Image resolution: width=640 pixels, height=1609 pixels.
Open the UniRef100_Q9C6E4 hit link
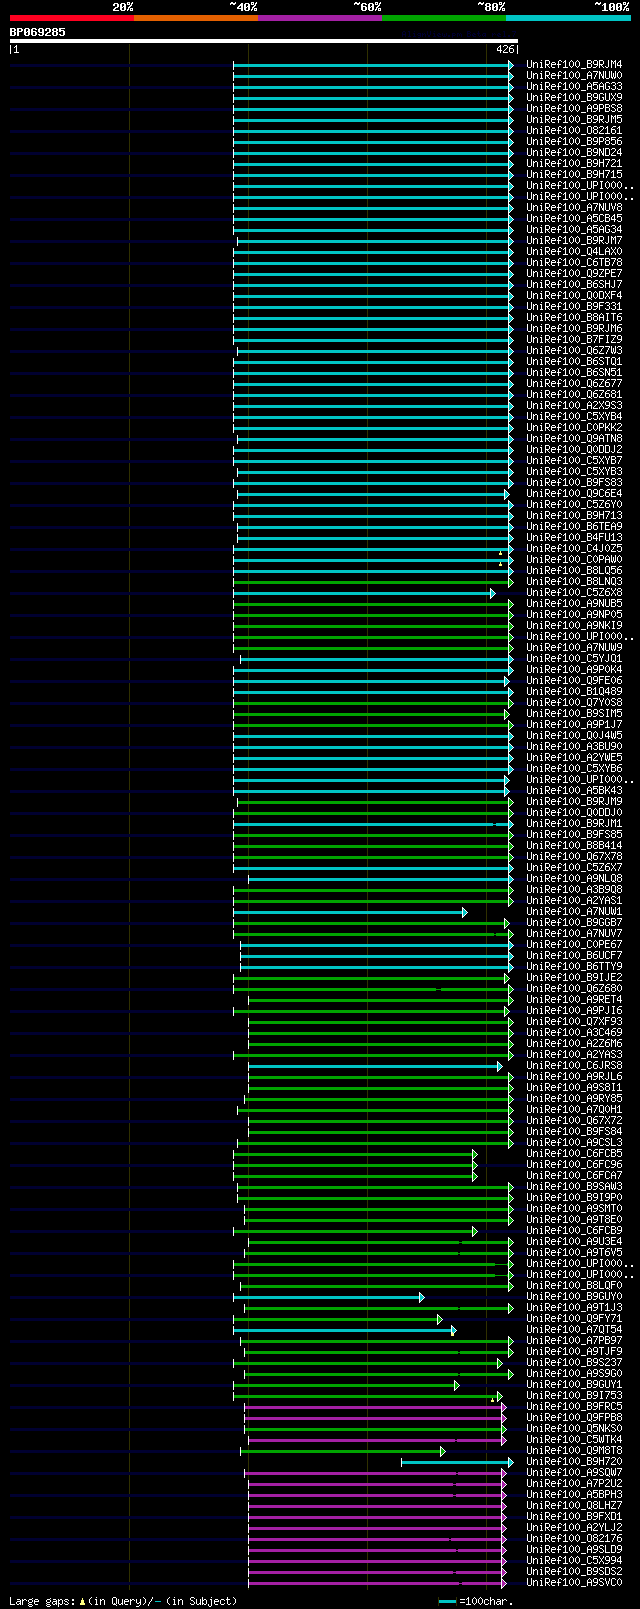point(574,493)
